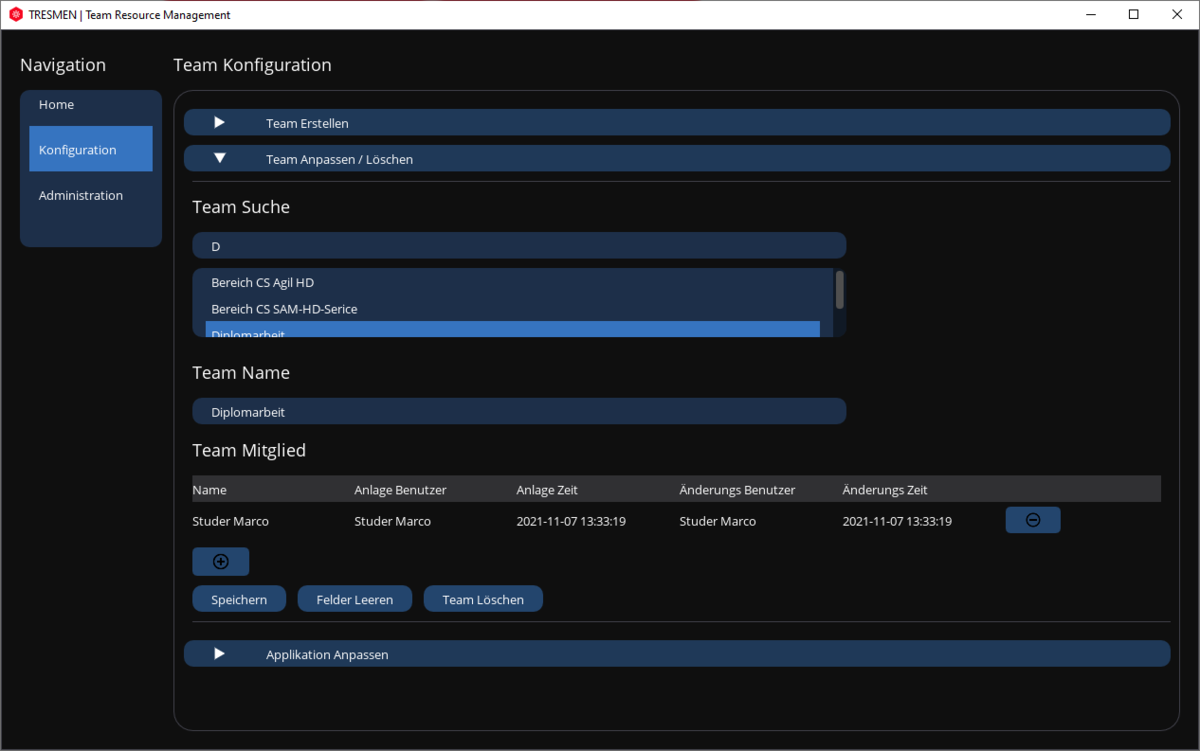Maximize the TRESMEN window
Image resolution: width=1200 pixels, height=751 pixels.
coord(1133,15)
